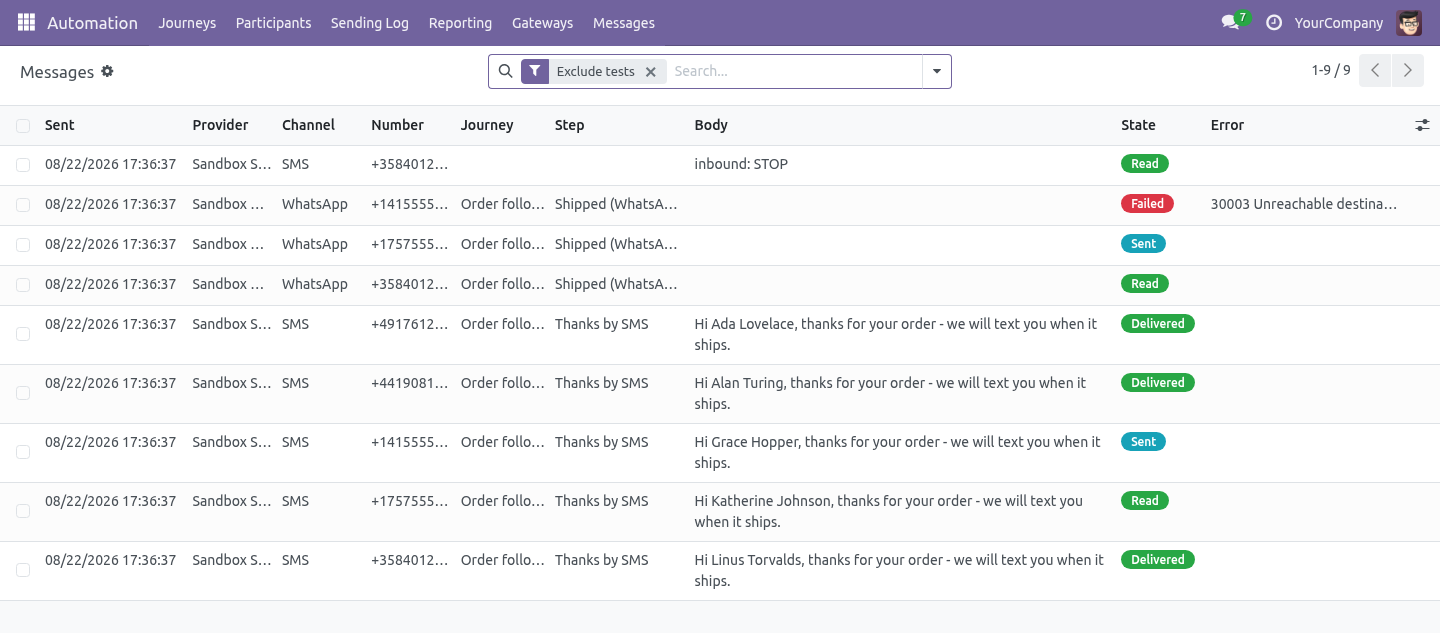Open the optional columns adjust icon
Image resolution: width=1440 pixels, height=633 pixels.
click(x=1422, y=125)
